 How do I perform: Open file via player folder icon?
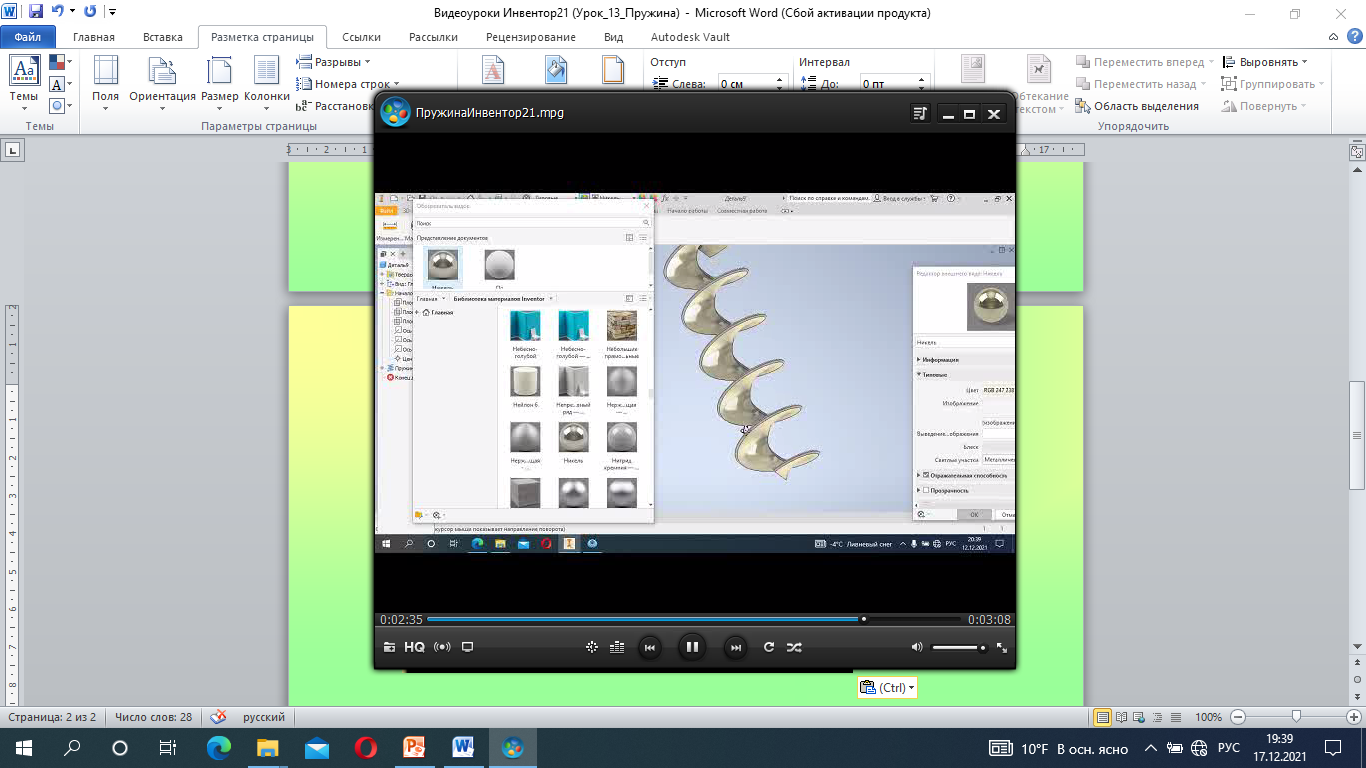(x=389, y=647)
